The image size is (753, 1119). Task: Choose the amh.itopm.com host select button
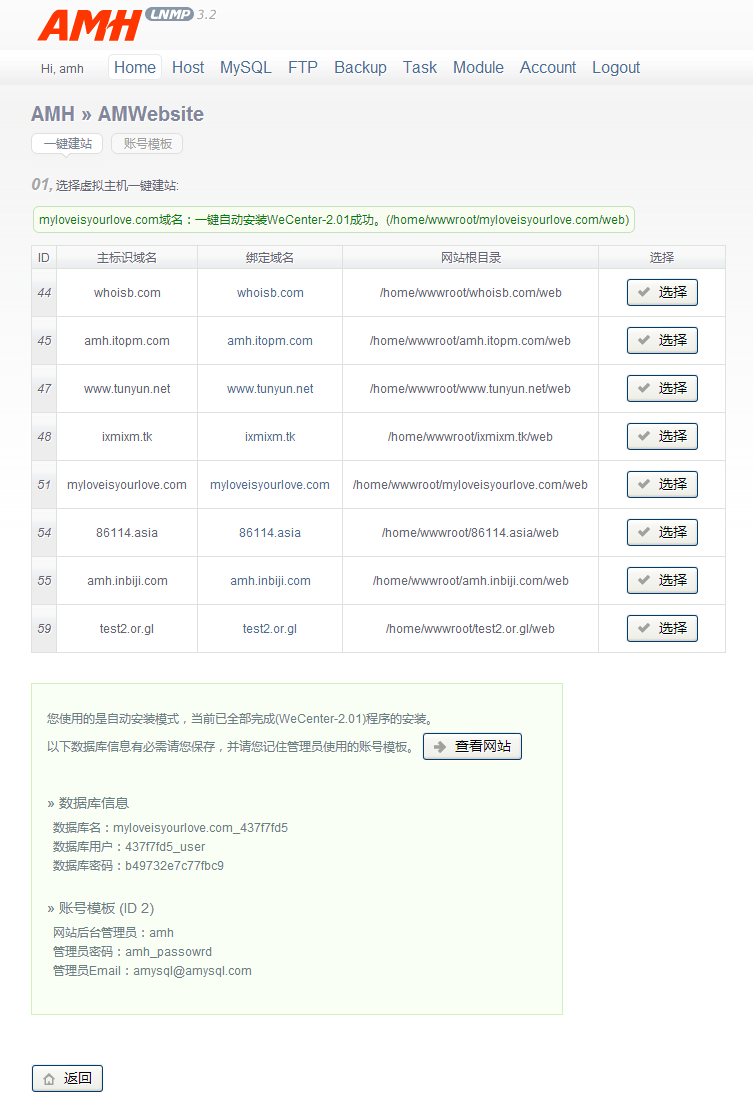[x=662, y=341]
